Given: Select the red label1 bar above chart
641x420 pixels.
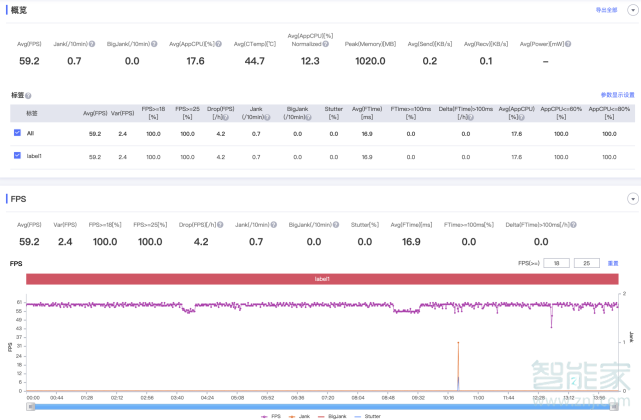Looking at the screenshot, I should pyautogui.click(x=322, y=279).
